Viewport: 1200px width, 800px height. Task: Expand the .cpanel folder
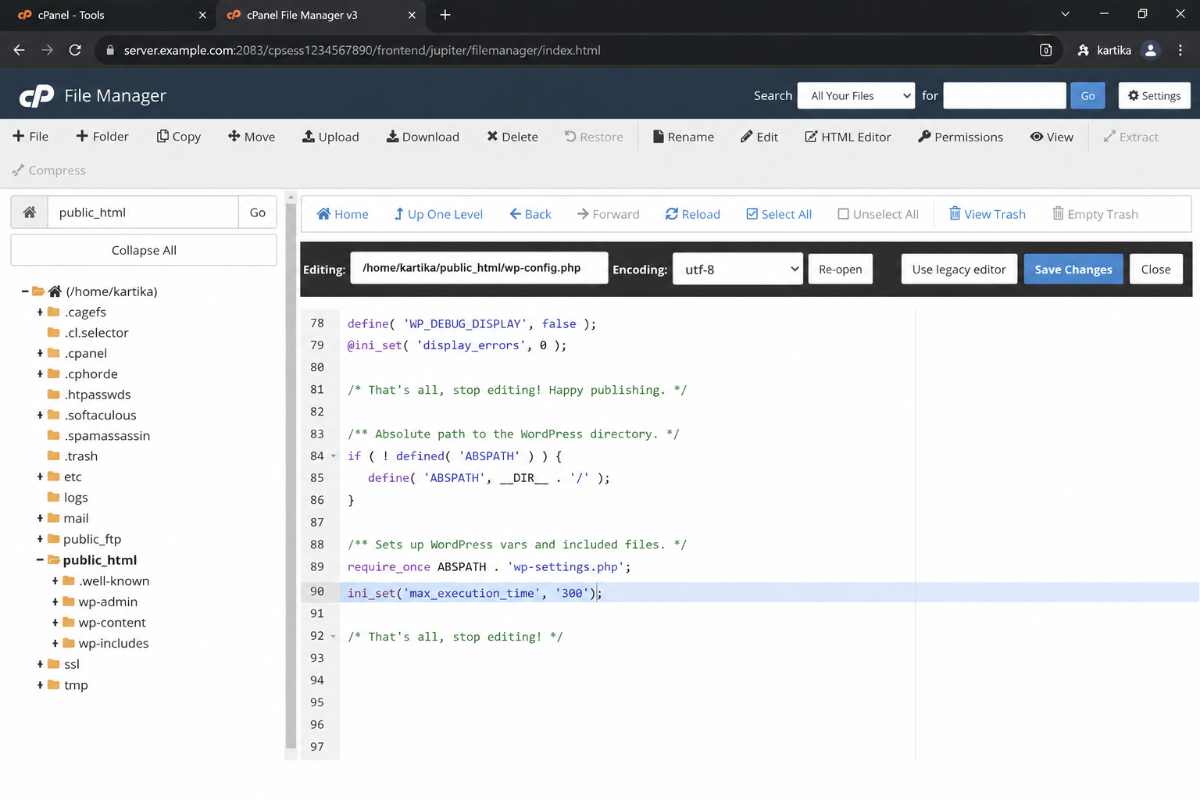(40, 353)
